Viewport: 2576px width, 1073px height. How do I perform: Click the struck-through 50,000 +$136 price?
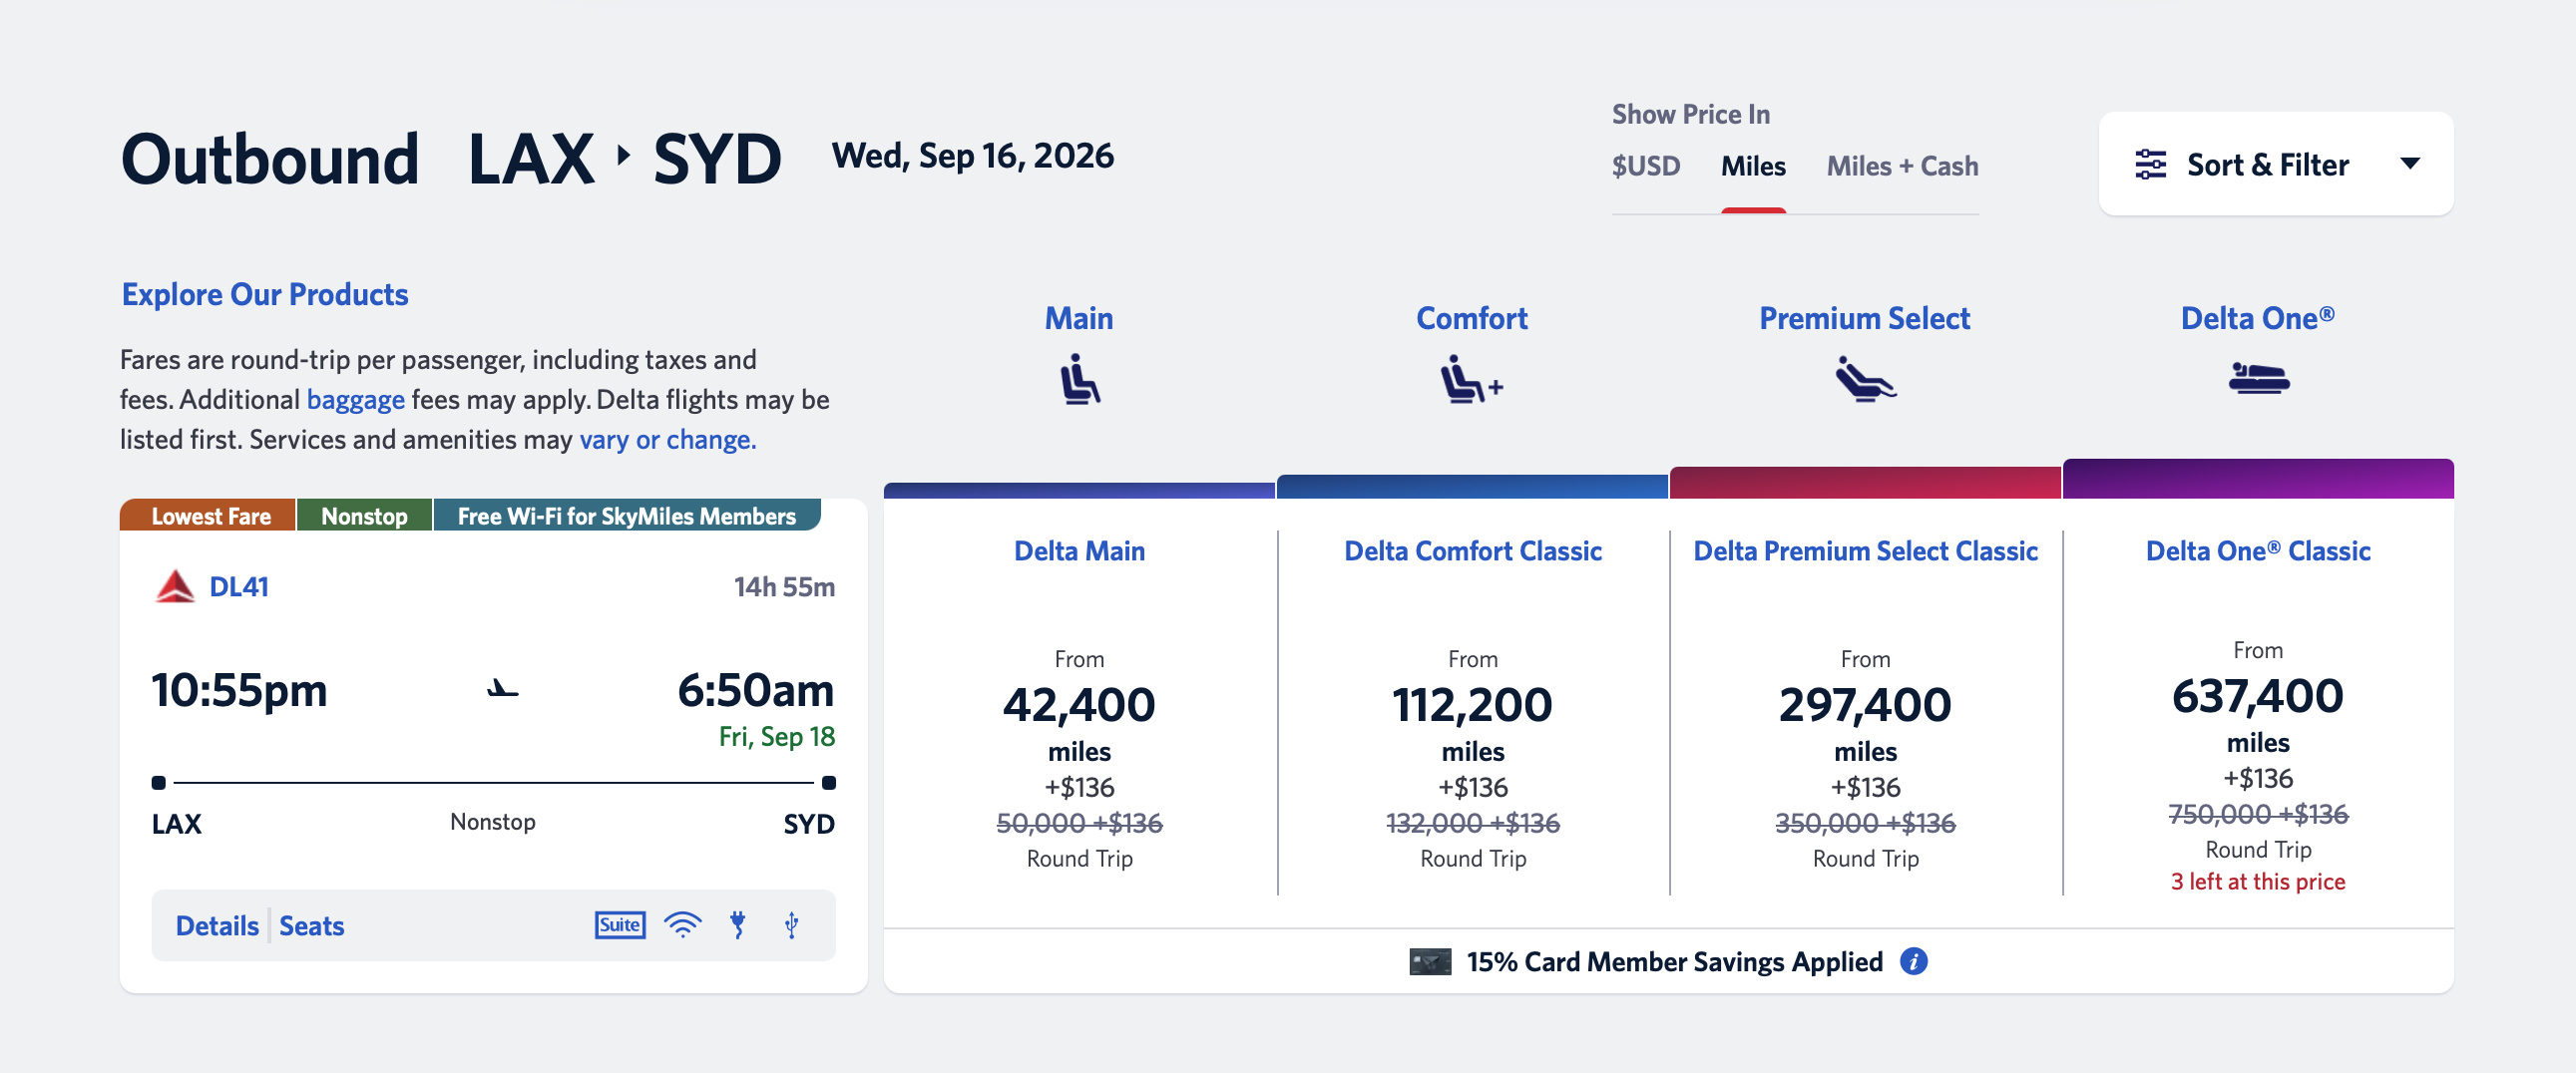tap(1080, 823)
